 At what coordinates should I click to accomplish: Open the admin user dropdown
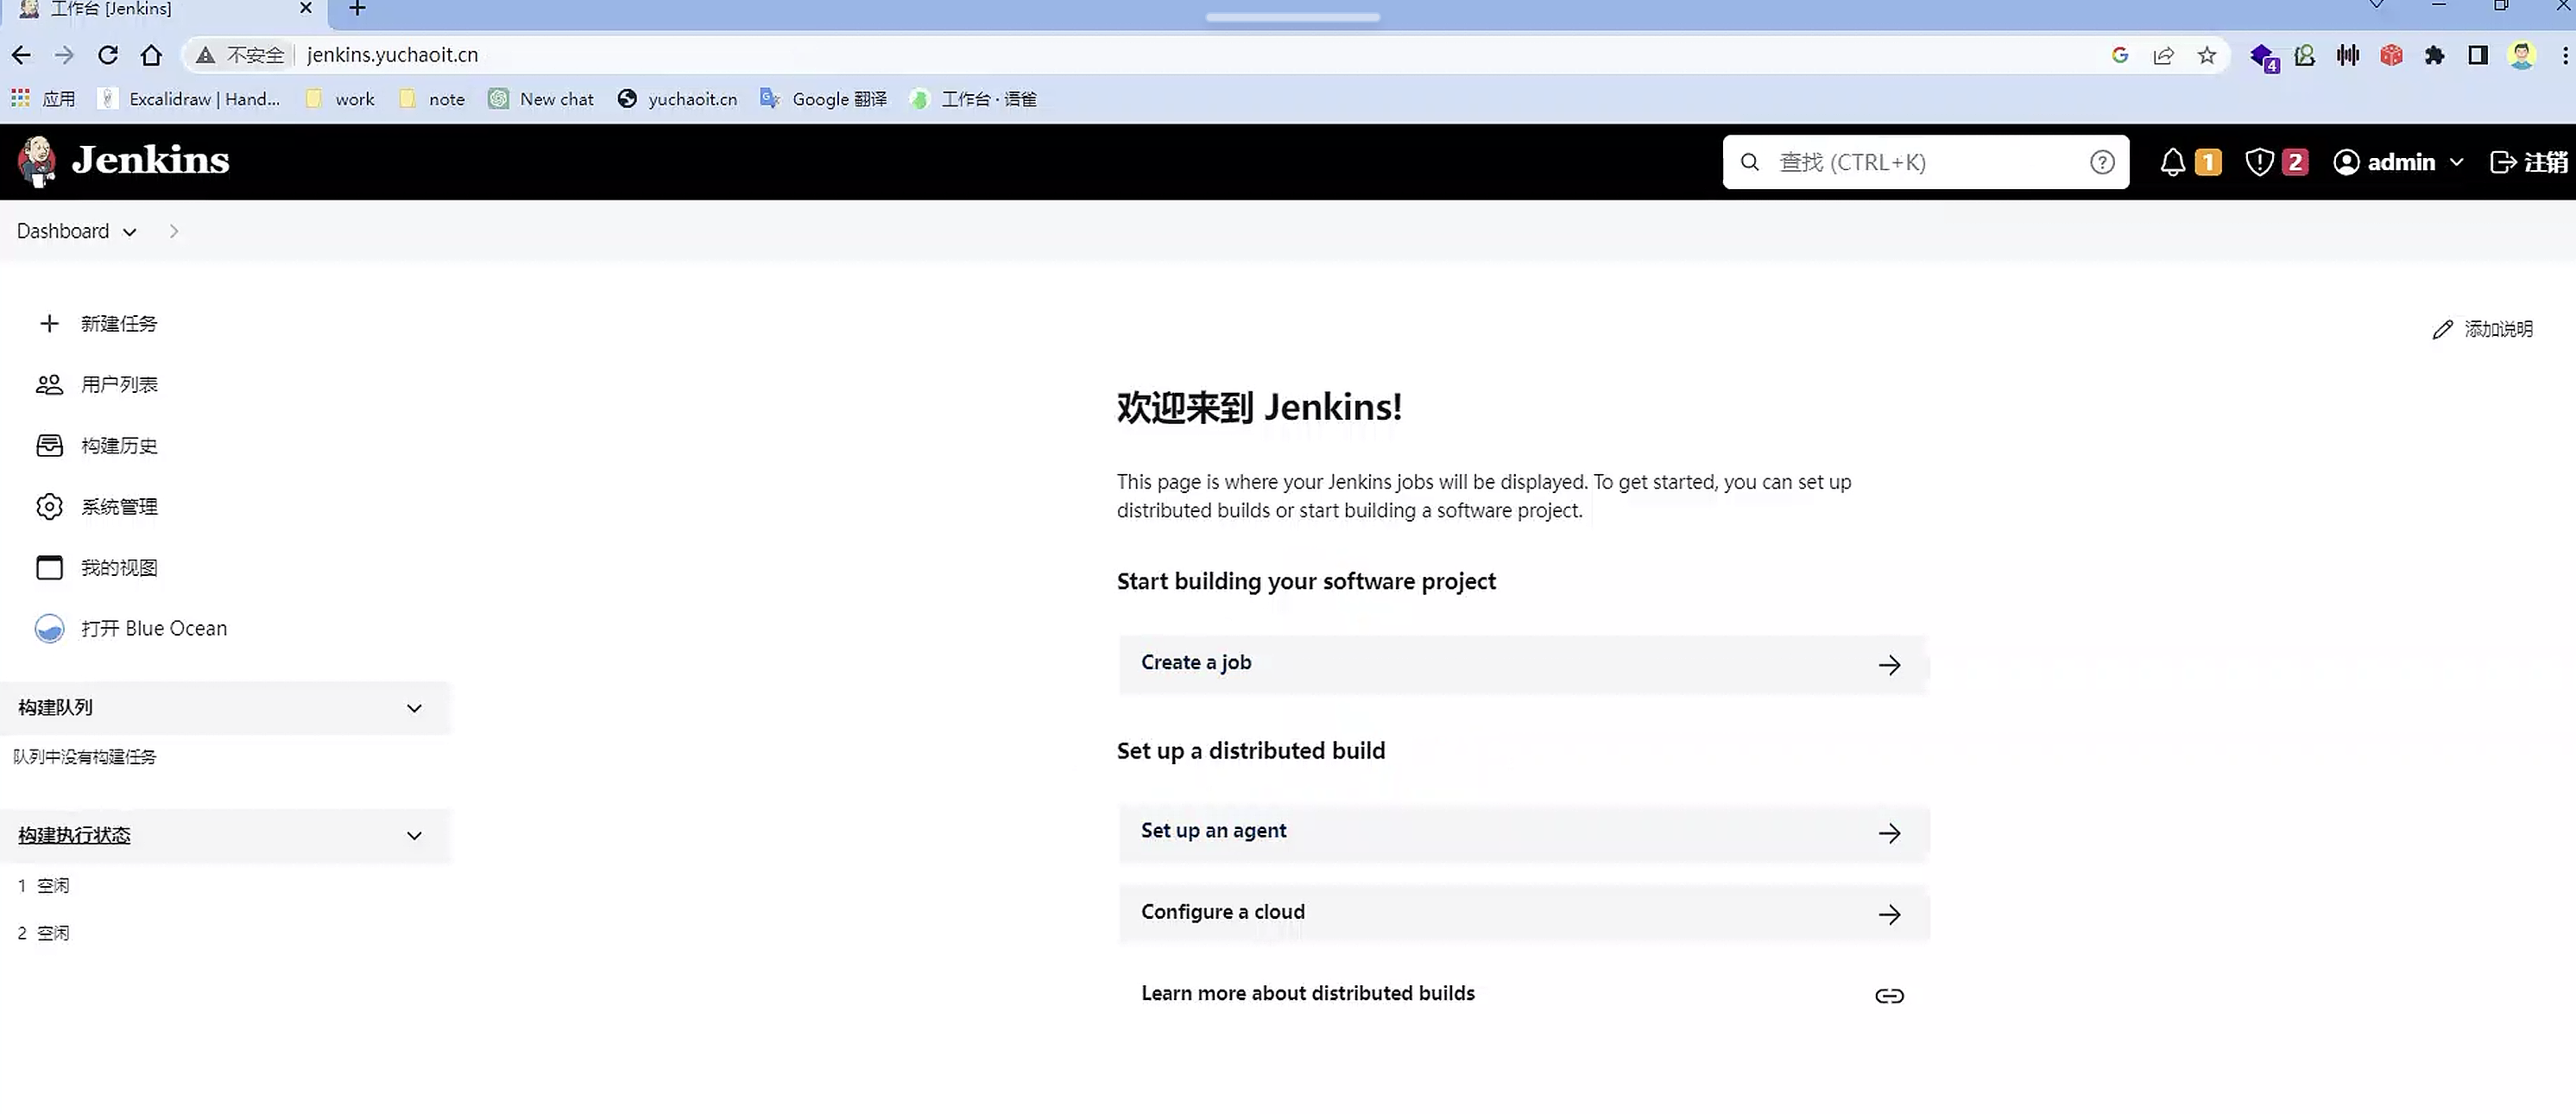[2457, 162]
